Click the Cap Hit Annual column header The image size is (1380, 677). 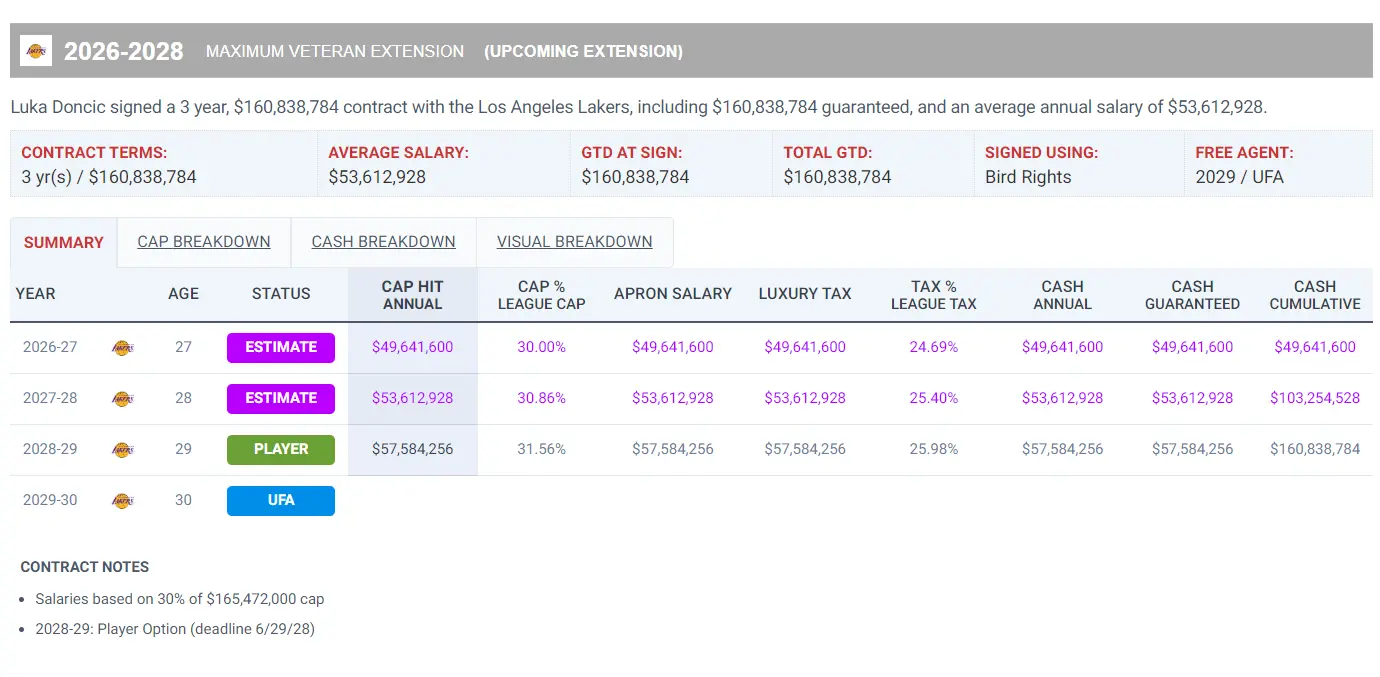(x=412, y=295)
